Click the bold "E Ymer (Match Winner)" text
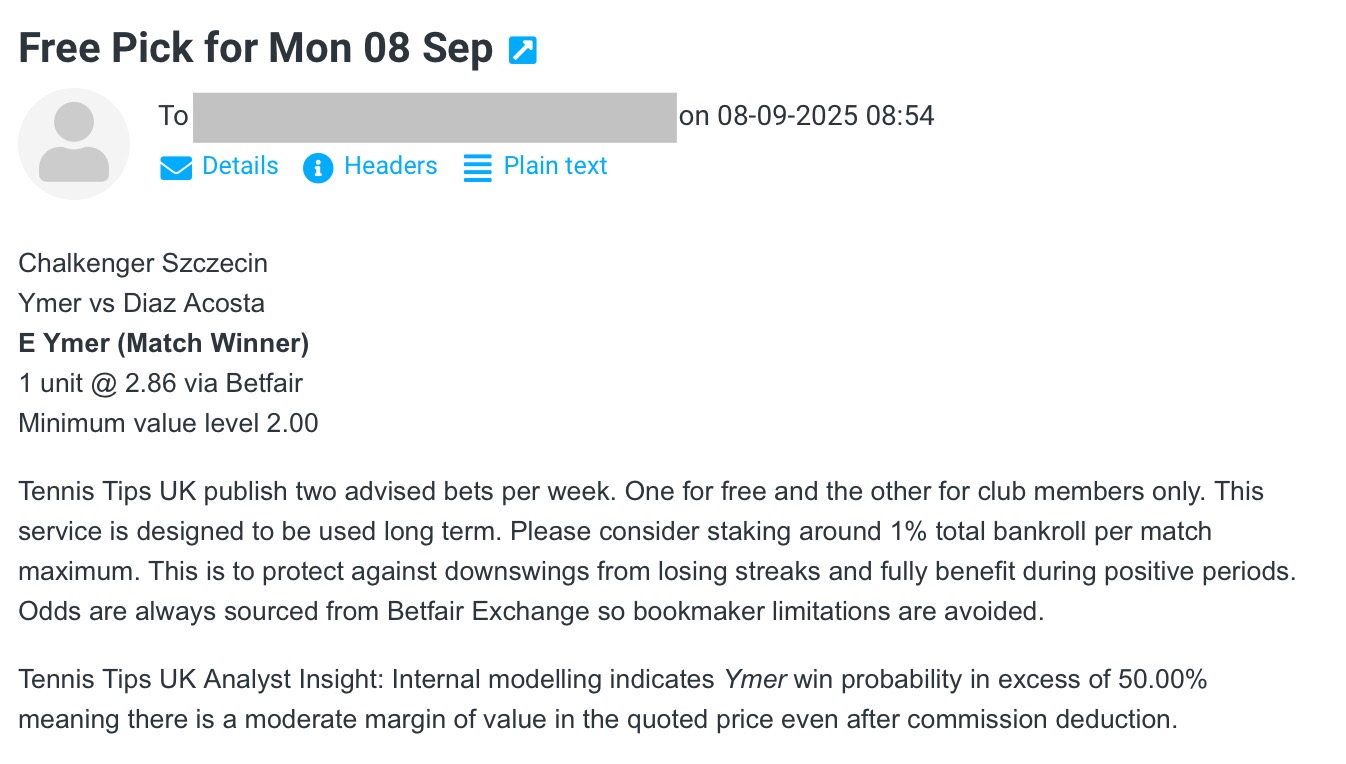 click(164, 344)
